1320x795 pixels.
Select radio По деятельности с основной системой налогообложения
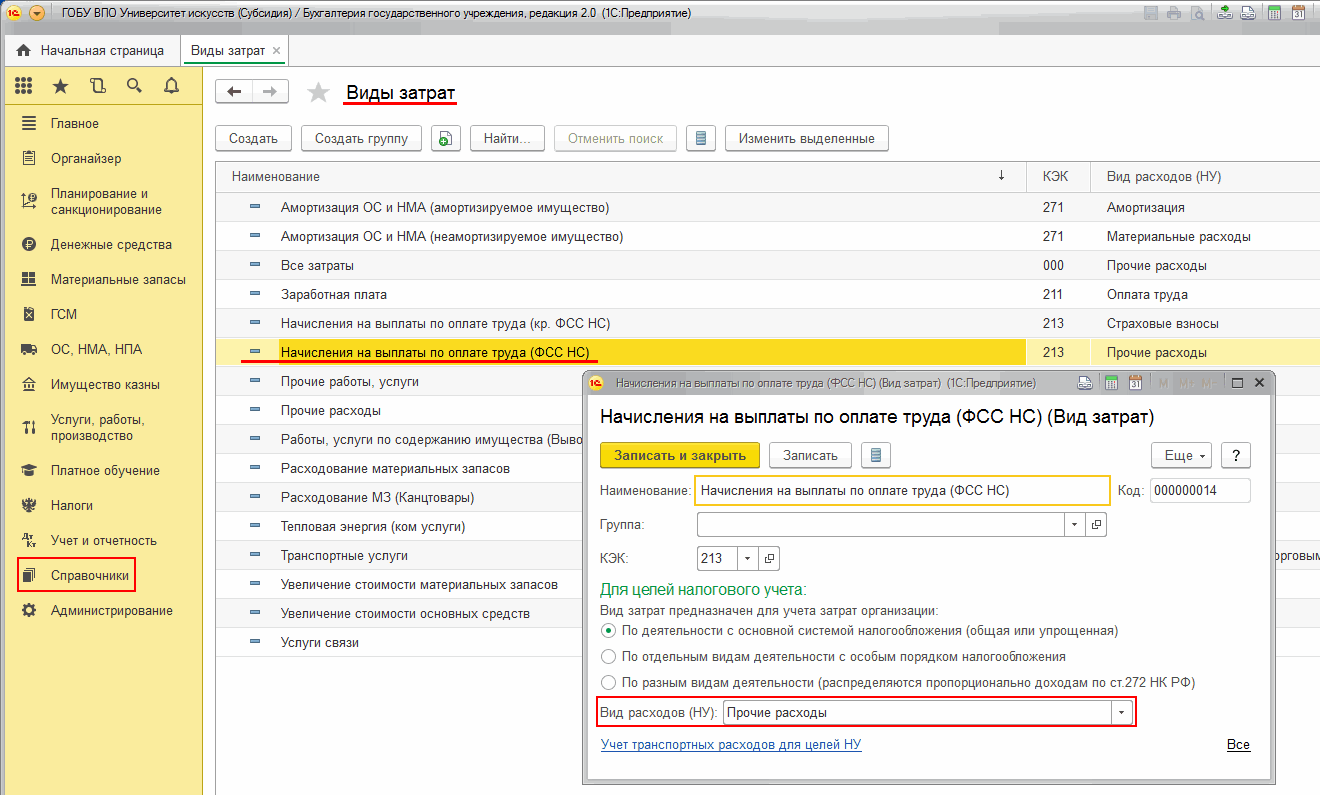(608, 631)
